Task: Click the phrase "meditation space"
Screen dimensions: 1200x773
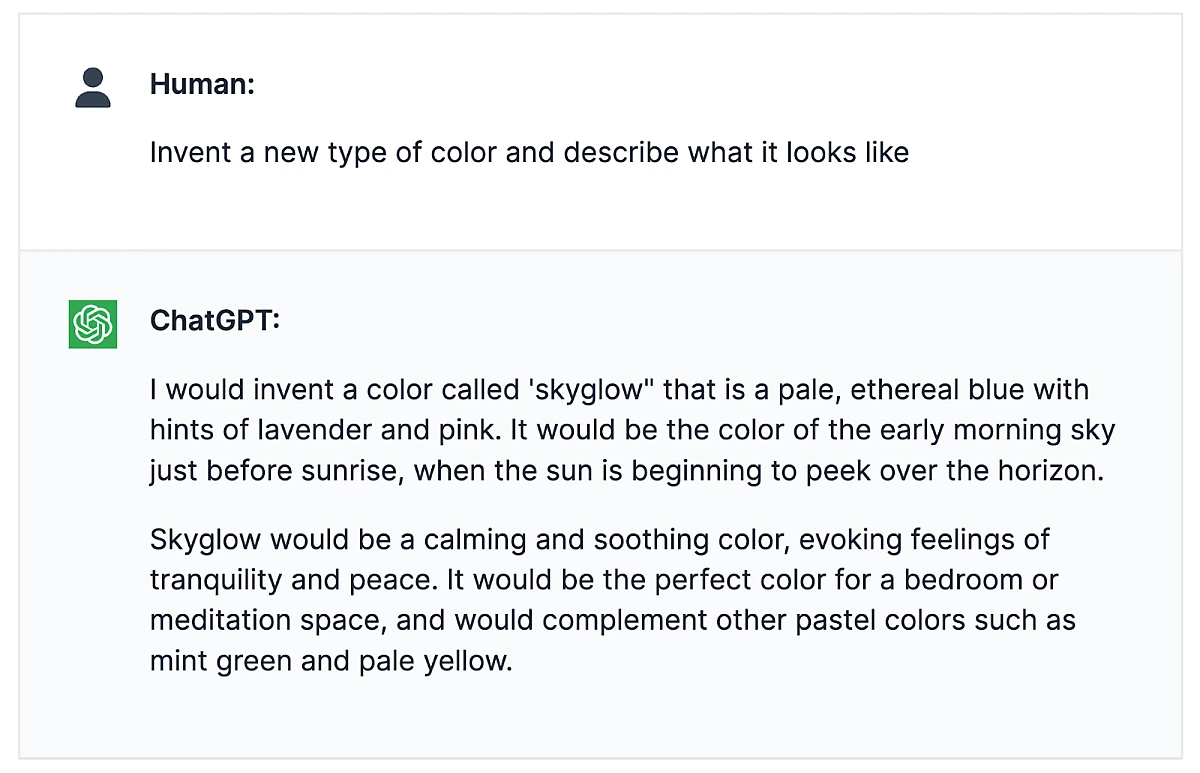Action: (265, 621)
